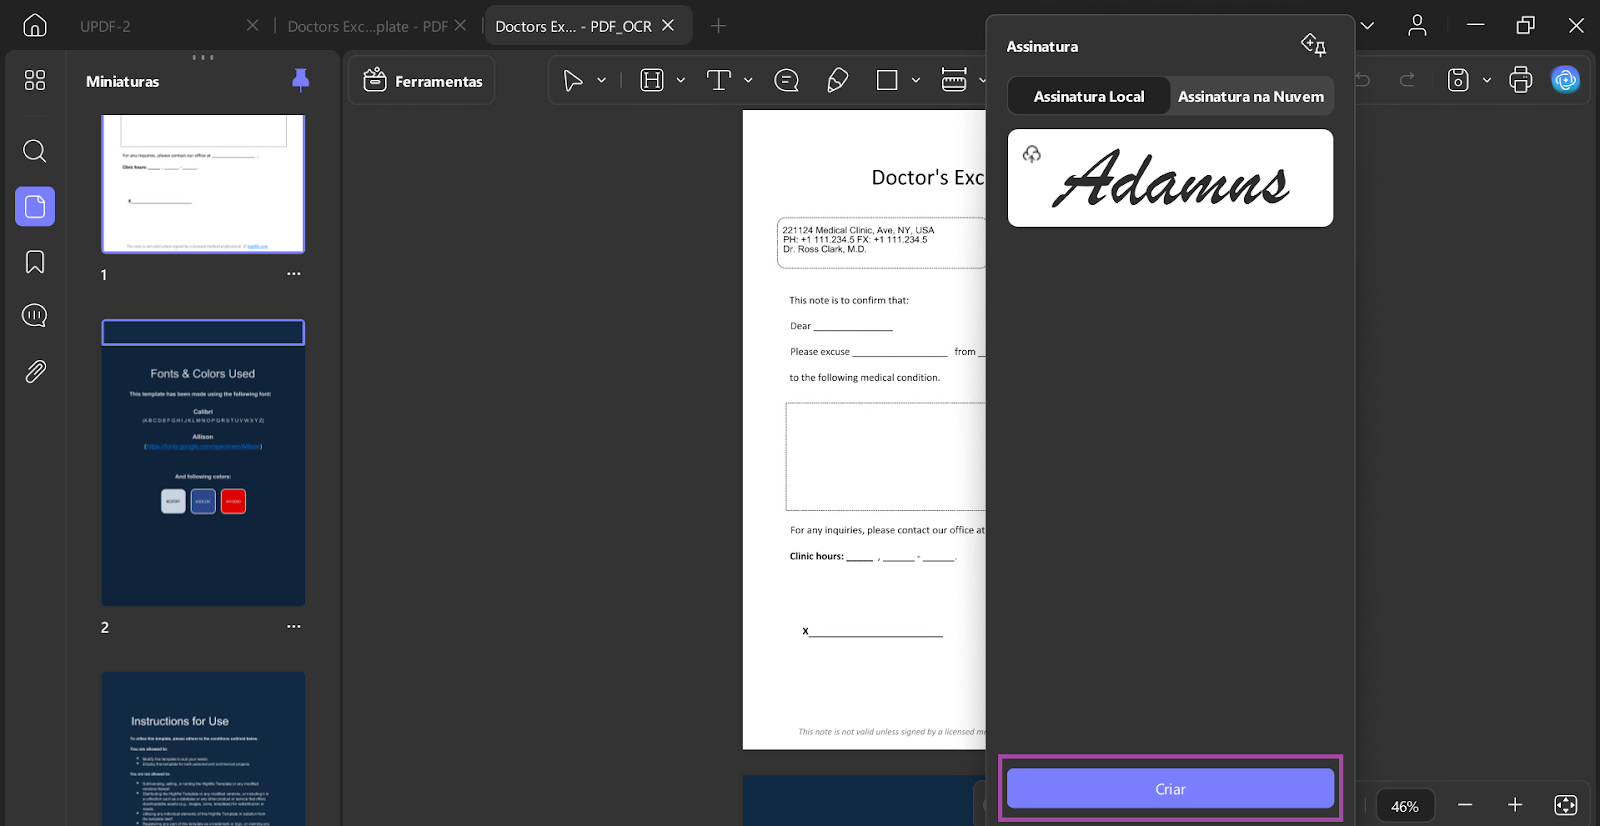1600x826 pixels.
Task: Select the measurement ruler tool
Action: 954,81
